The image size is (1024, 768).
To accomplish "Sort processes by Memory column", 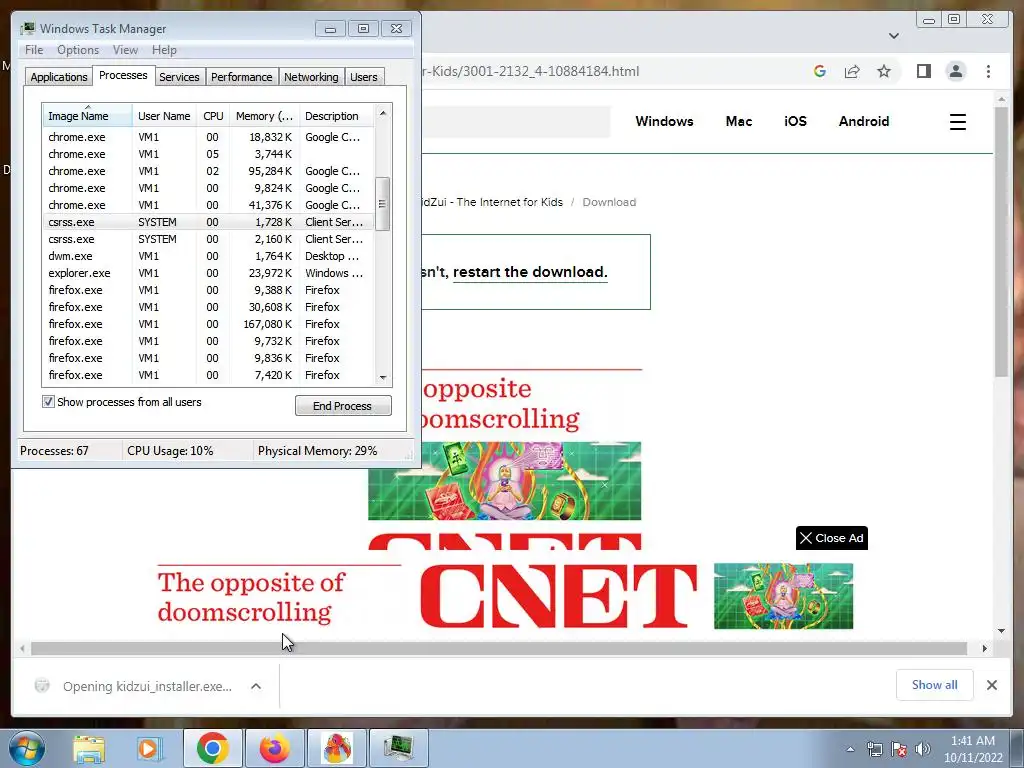I will pyautogui.click(x=264, y=116).
